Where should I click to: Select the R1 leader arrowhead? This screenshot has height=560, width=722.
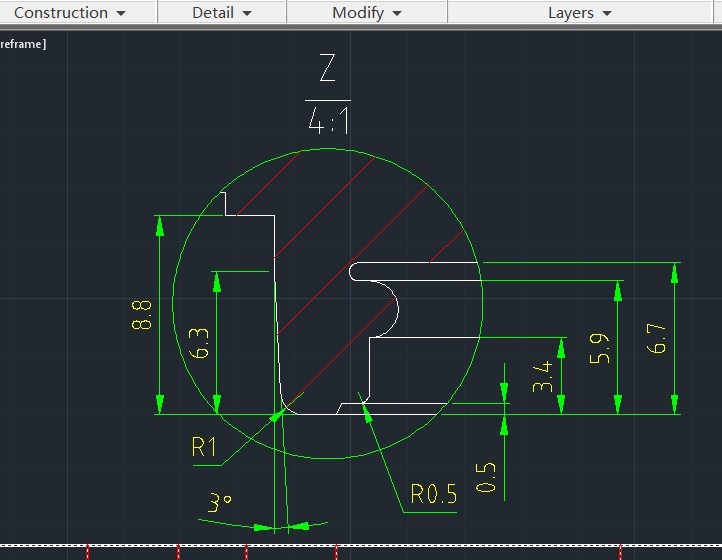point(278,415)
